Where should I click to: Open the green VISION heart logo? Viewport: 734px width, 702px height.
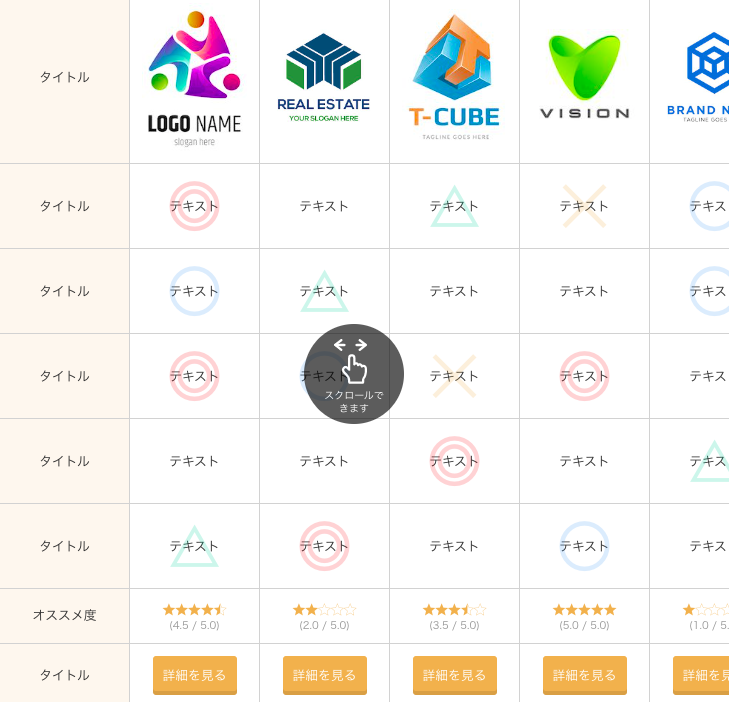click(x=584, y=77)
